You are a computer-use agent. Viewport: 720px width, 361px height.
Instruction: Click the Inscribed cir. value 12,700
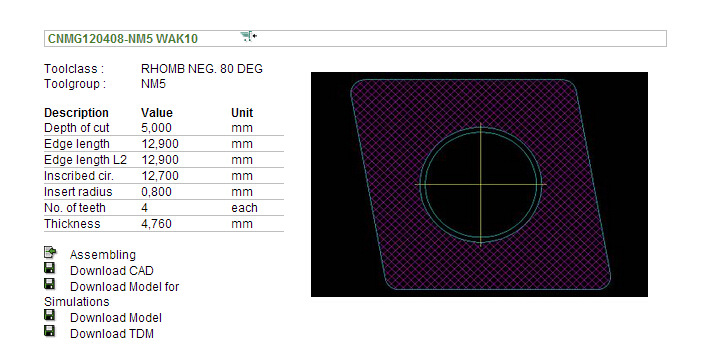point(160,176)
